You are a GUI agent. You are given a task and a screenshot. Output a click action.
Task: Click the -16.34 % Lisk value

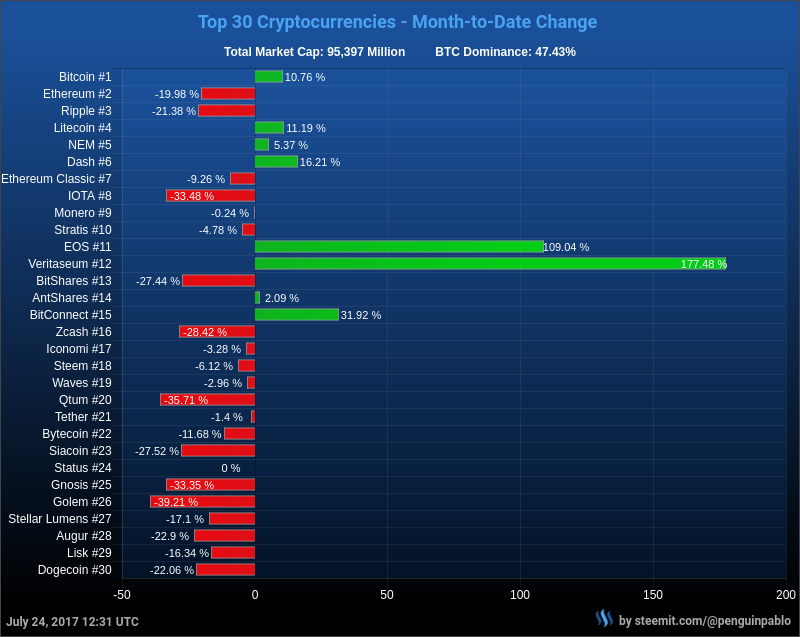click(x=187, y=553)
